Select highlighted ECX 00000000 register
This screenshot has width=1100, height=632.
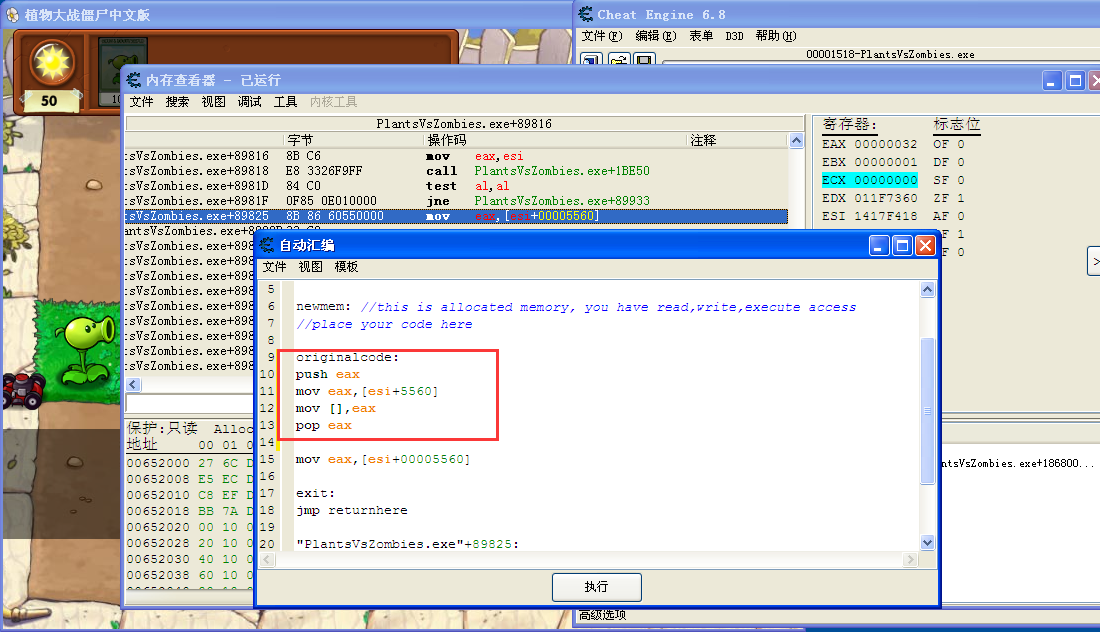pos(870,180)
